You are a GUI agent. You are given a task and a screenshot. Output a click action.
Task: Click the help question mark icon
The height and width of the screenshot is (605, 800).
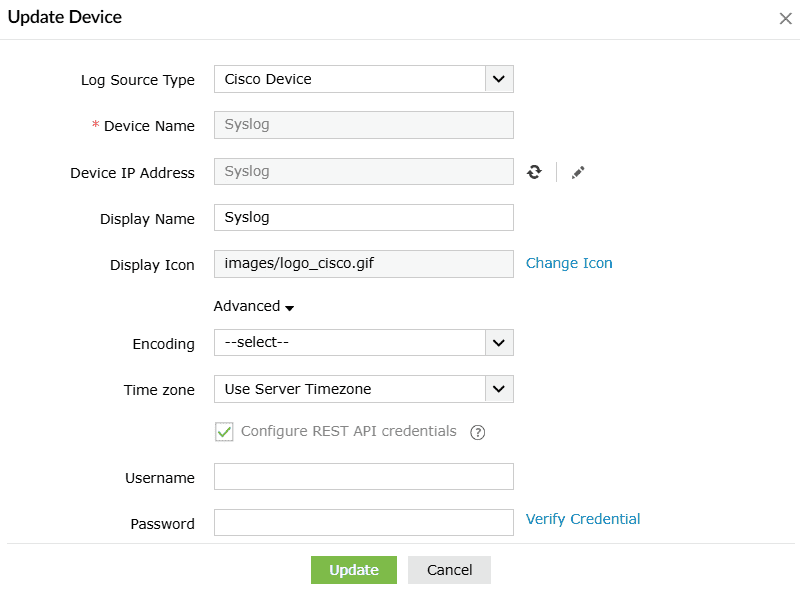477,432
